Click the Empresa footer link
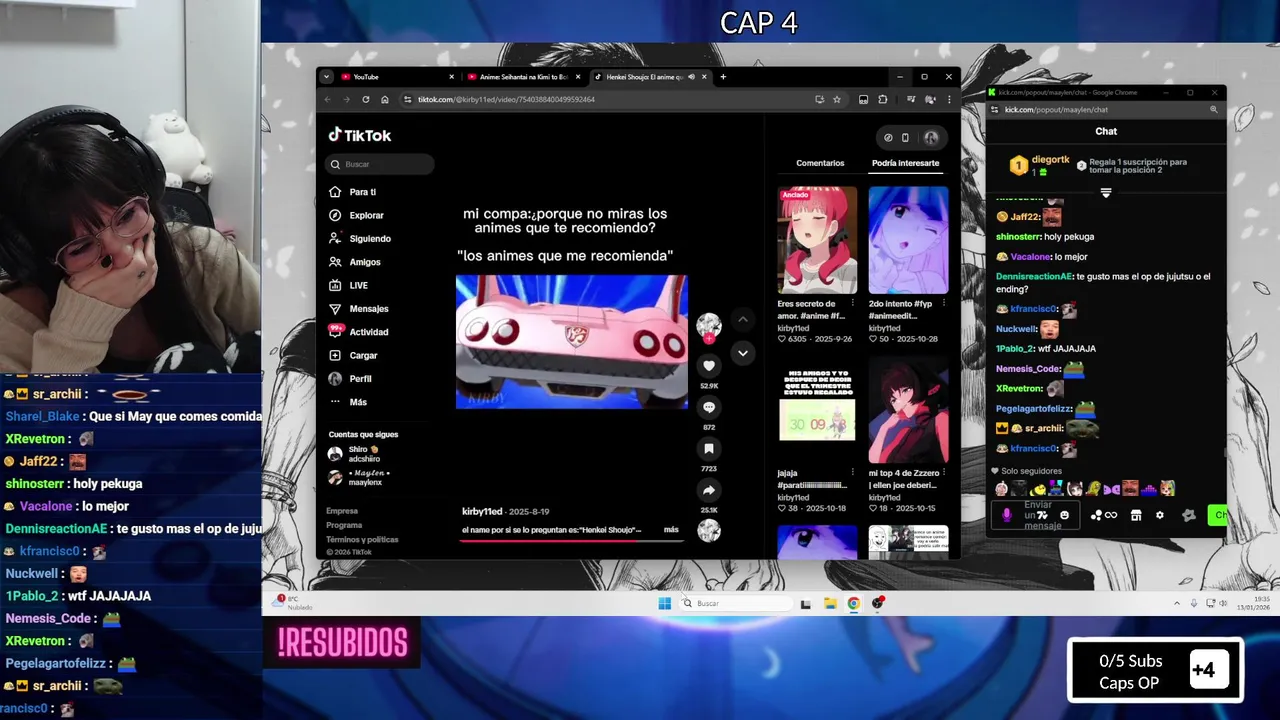Screen dimensions: 1280x720 click(x=342, y=511)
